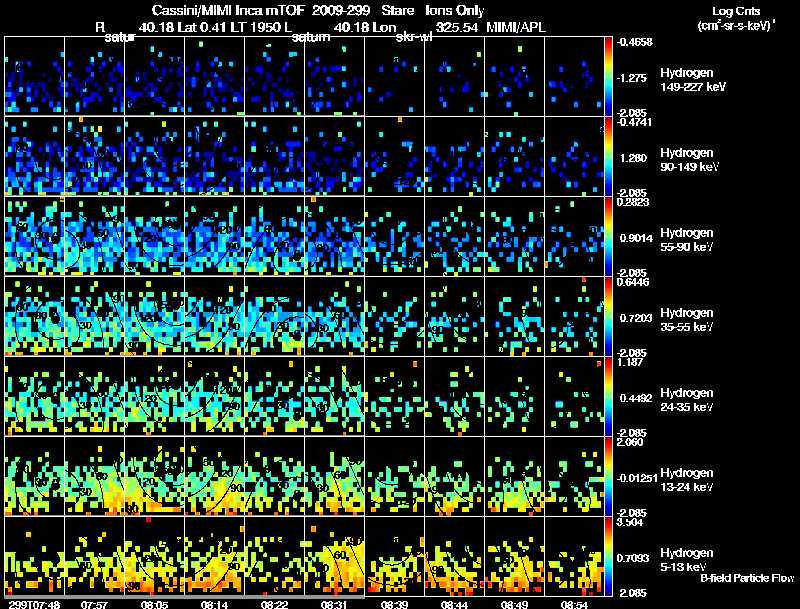Viewport: 800px width, 609px height.
Task: Open the 55-90 keV image at 08:54
Action: point(574,236)
